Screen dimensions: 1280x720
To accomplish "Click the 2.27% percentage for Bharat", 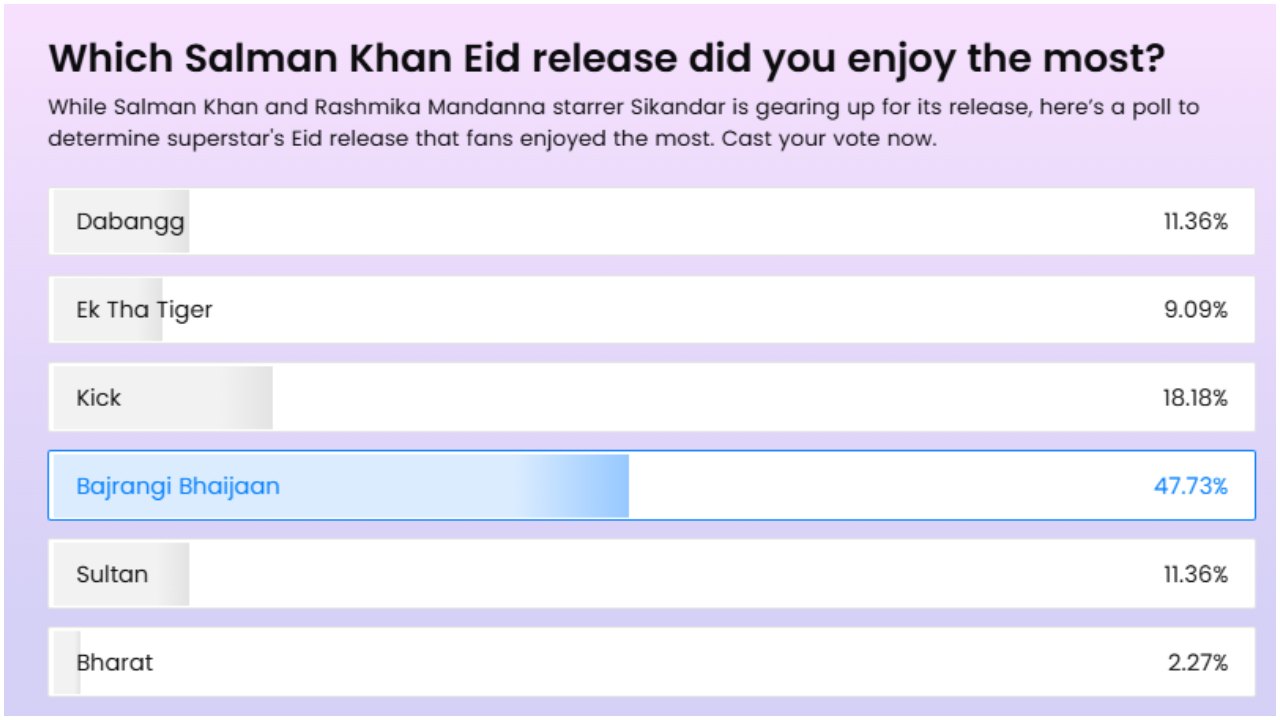I will tap(1198, 662).
